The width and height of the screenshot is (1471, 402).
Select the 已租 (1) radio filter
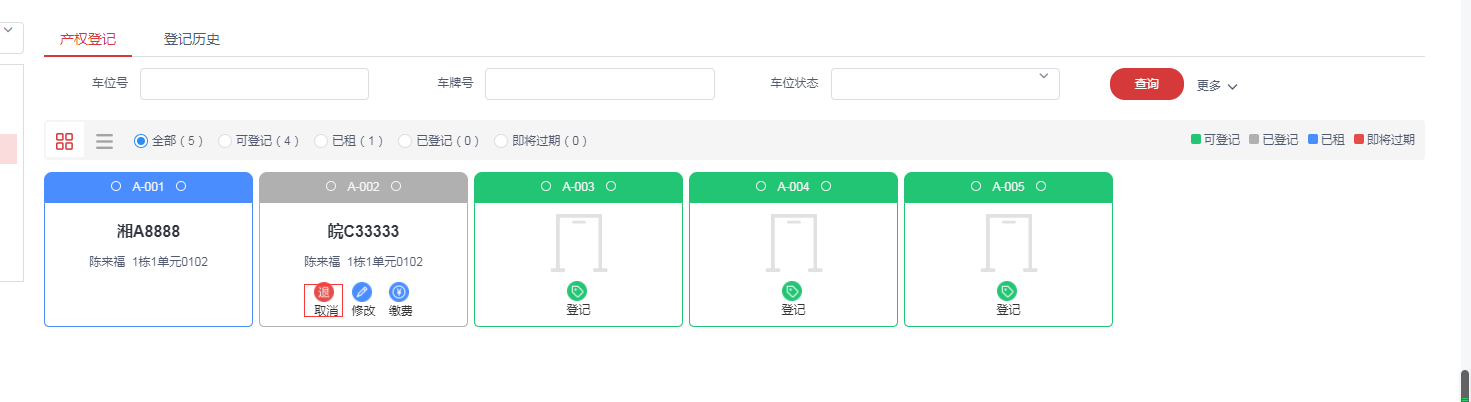[x=321, y=141]
